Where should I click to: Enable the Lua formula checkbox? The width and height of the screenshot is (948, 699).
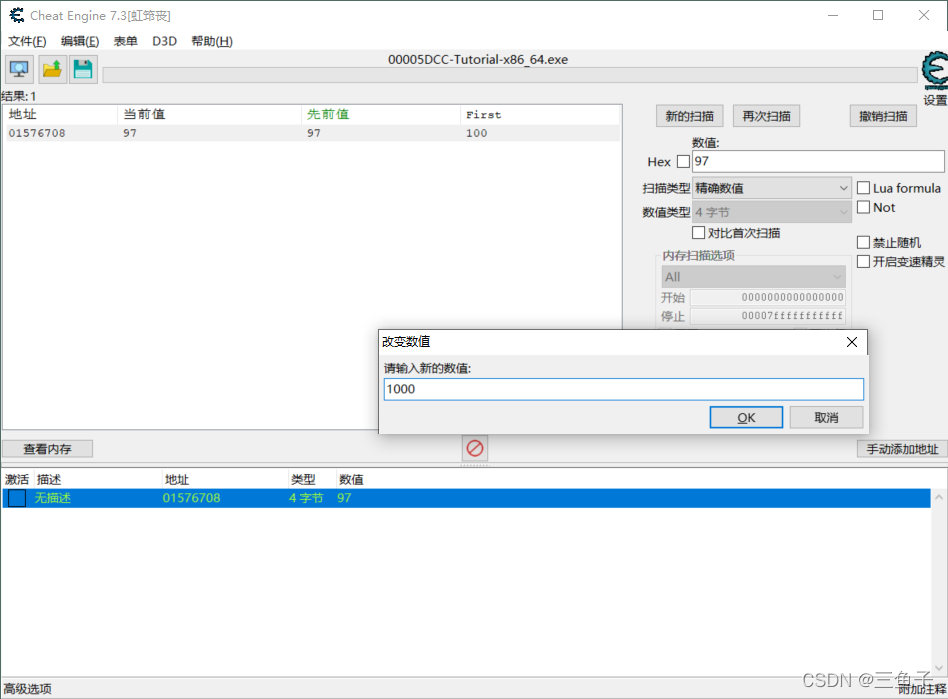863,188
